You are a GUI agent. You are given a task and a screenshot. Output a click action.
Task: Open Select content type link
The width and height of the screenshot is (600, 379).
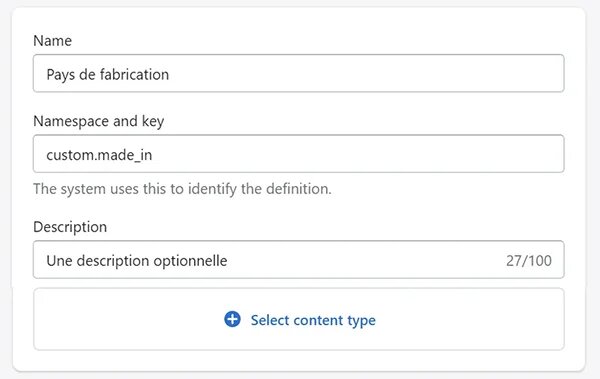313,320
